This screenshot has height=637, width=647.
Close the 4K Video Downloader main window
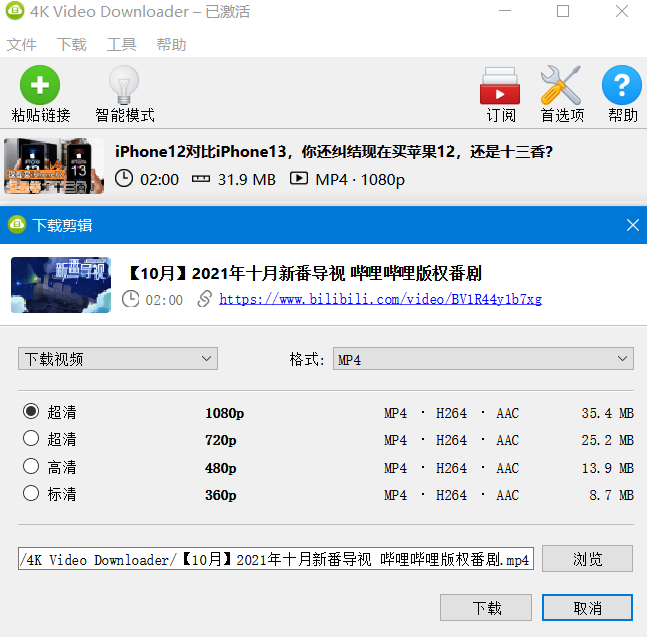622,11
